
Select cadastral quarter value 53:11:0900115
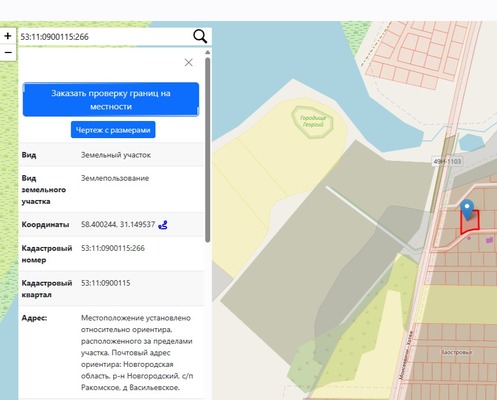(106, 283)
